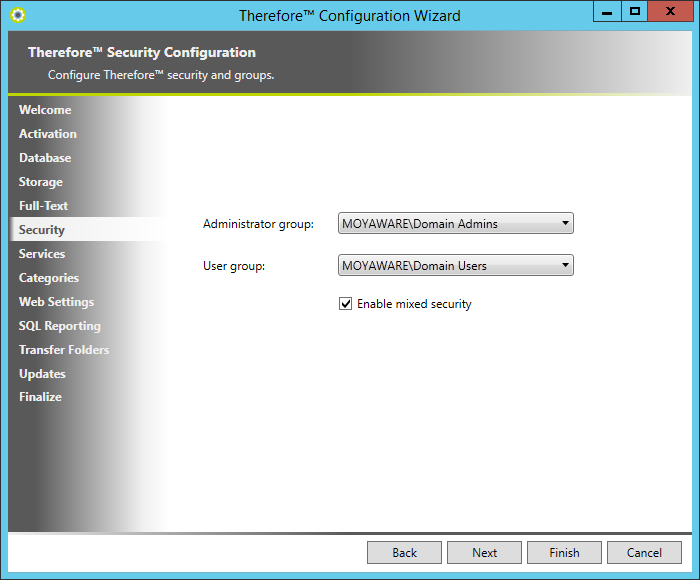
Task: Click Next to continue the wizard
Action: tap(484, 552)
